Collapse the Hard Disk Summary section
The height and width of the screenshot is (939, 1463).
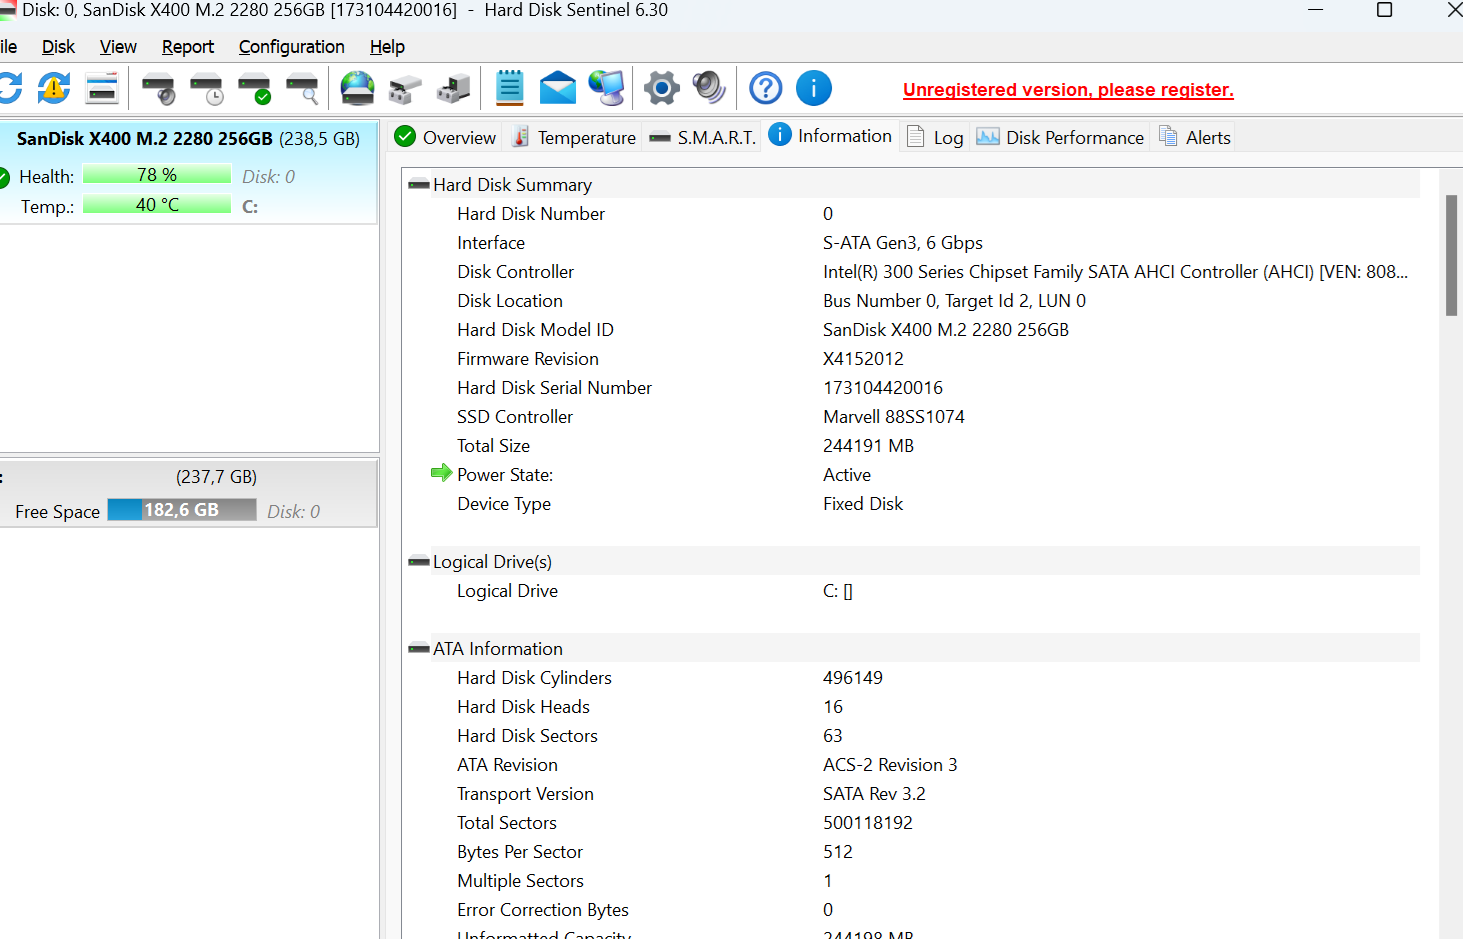coord(419,185)
